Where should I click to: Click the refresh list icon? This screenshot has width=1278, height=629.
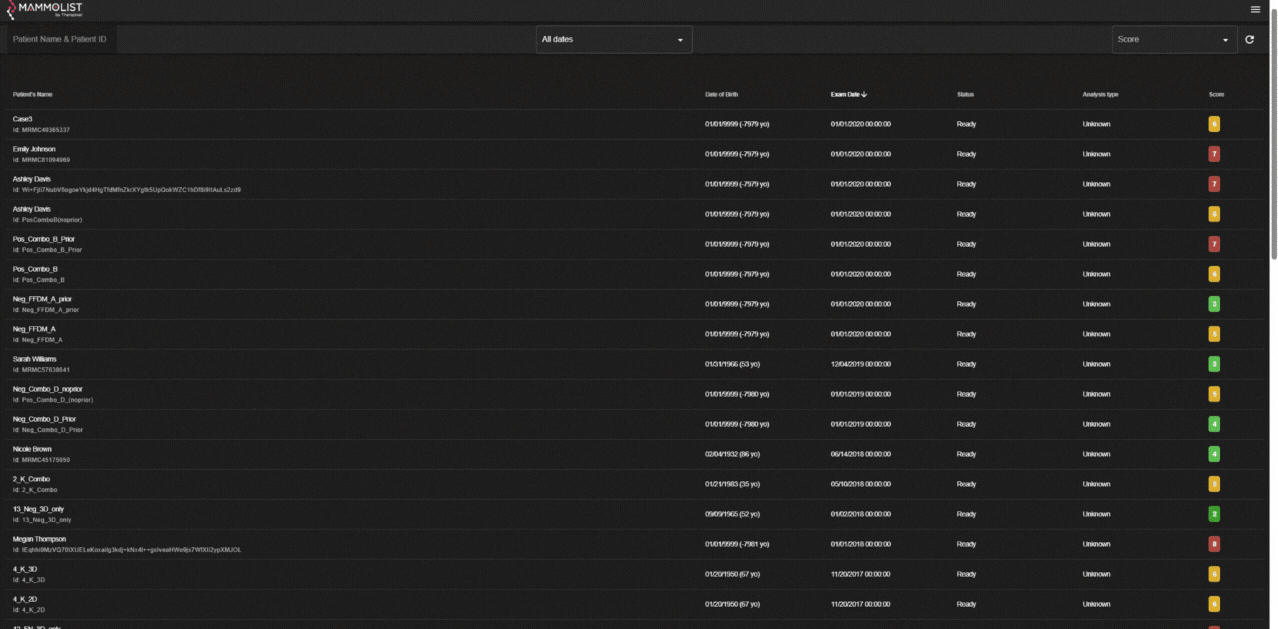[1249, 40]
